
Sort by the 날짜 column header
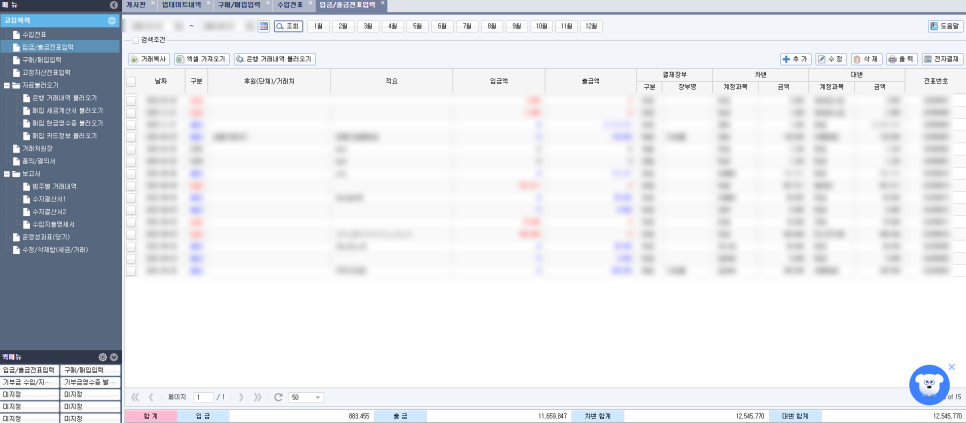[x=163, y=81]
